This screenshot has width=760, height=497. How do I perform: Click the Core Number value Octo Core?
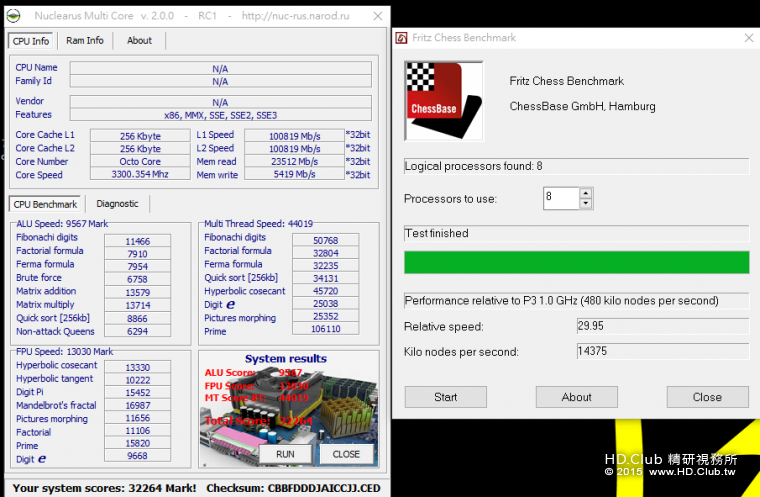click(x=140, y=161)
